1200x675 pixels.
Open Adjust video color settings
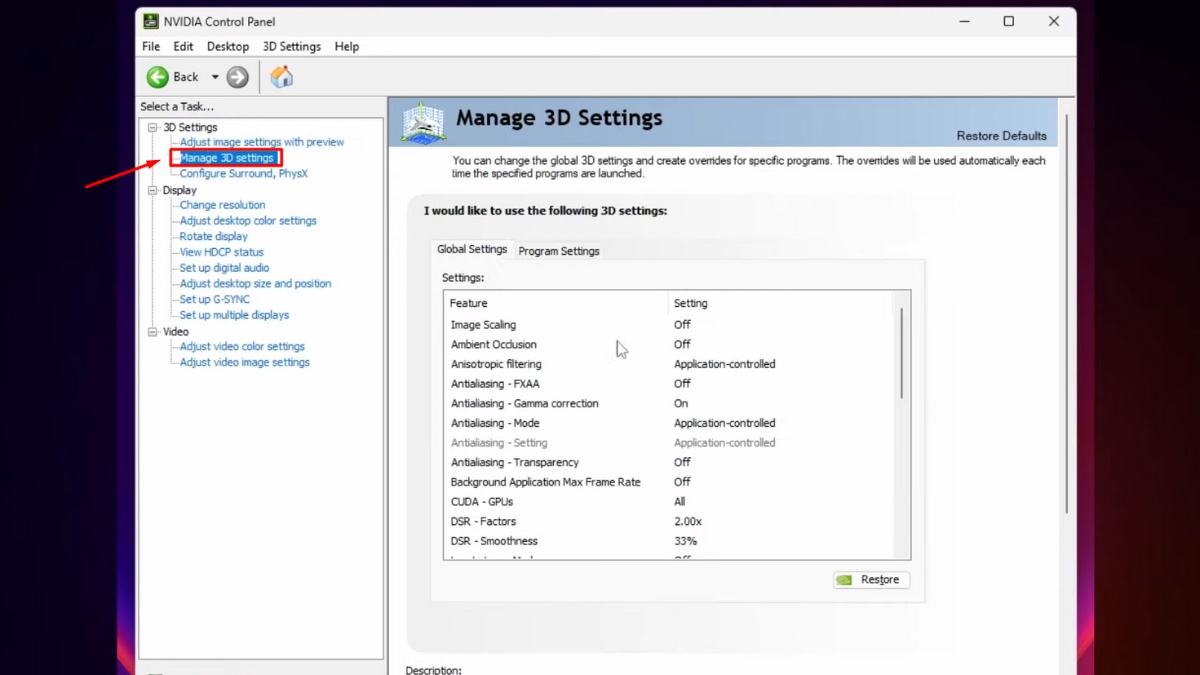click(x=242, y=346)
